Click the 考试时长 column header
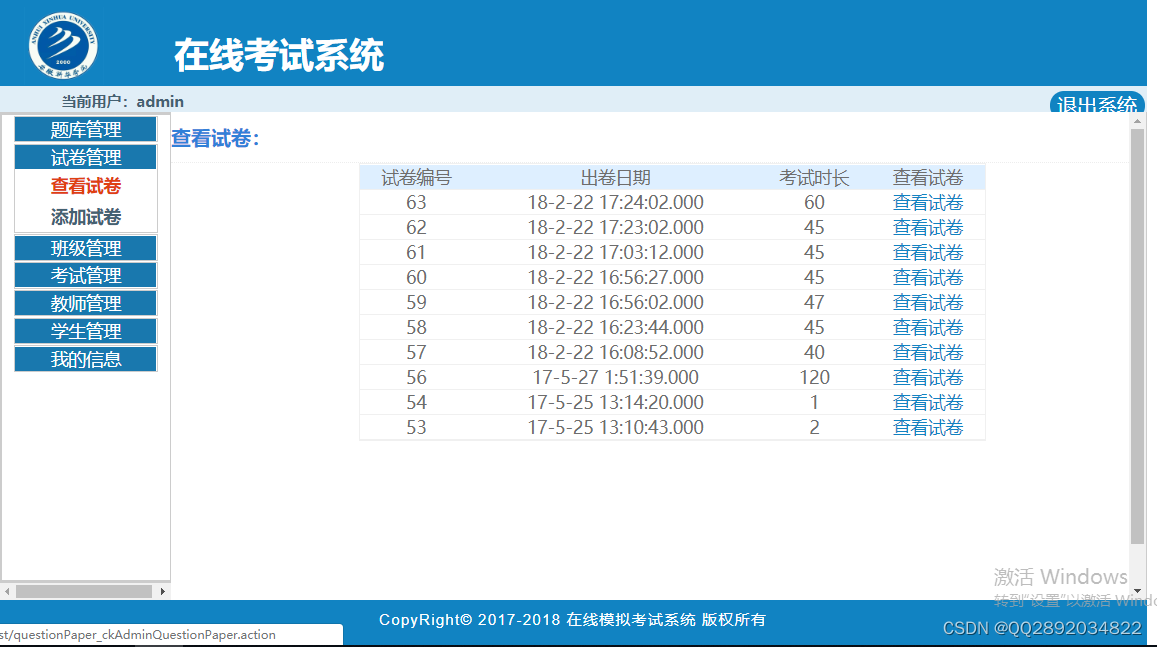The image size is (1157, 647). point(814,176)
